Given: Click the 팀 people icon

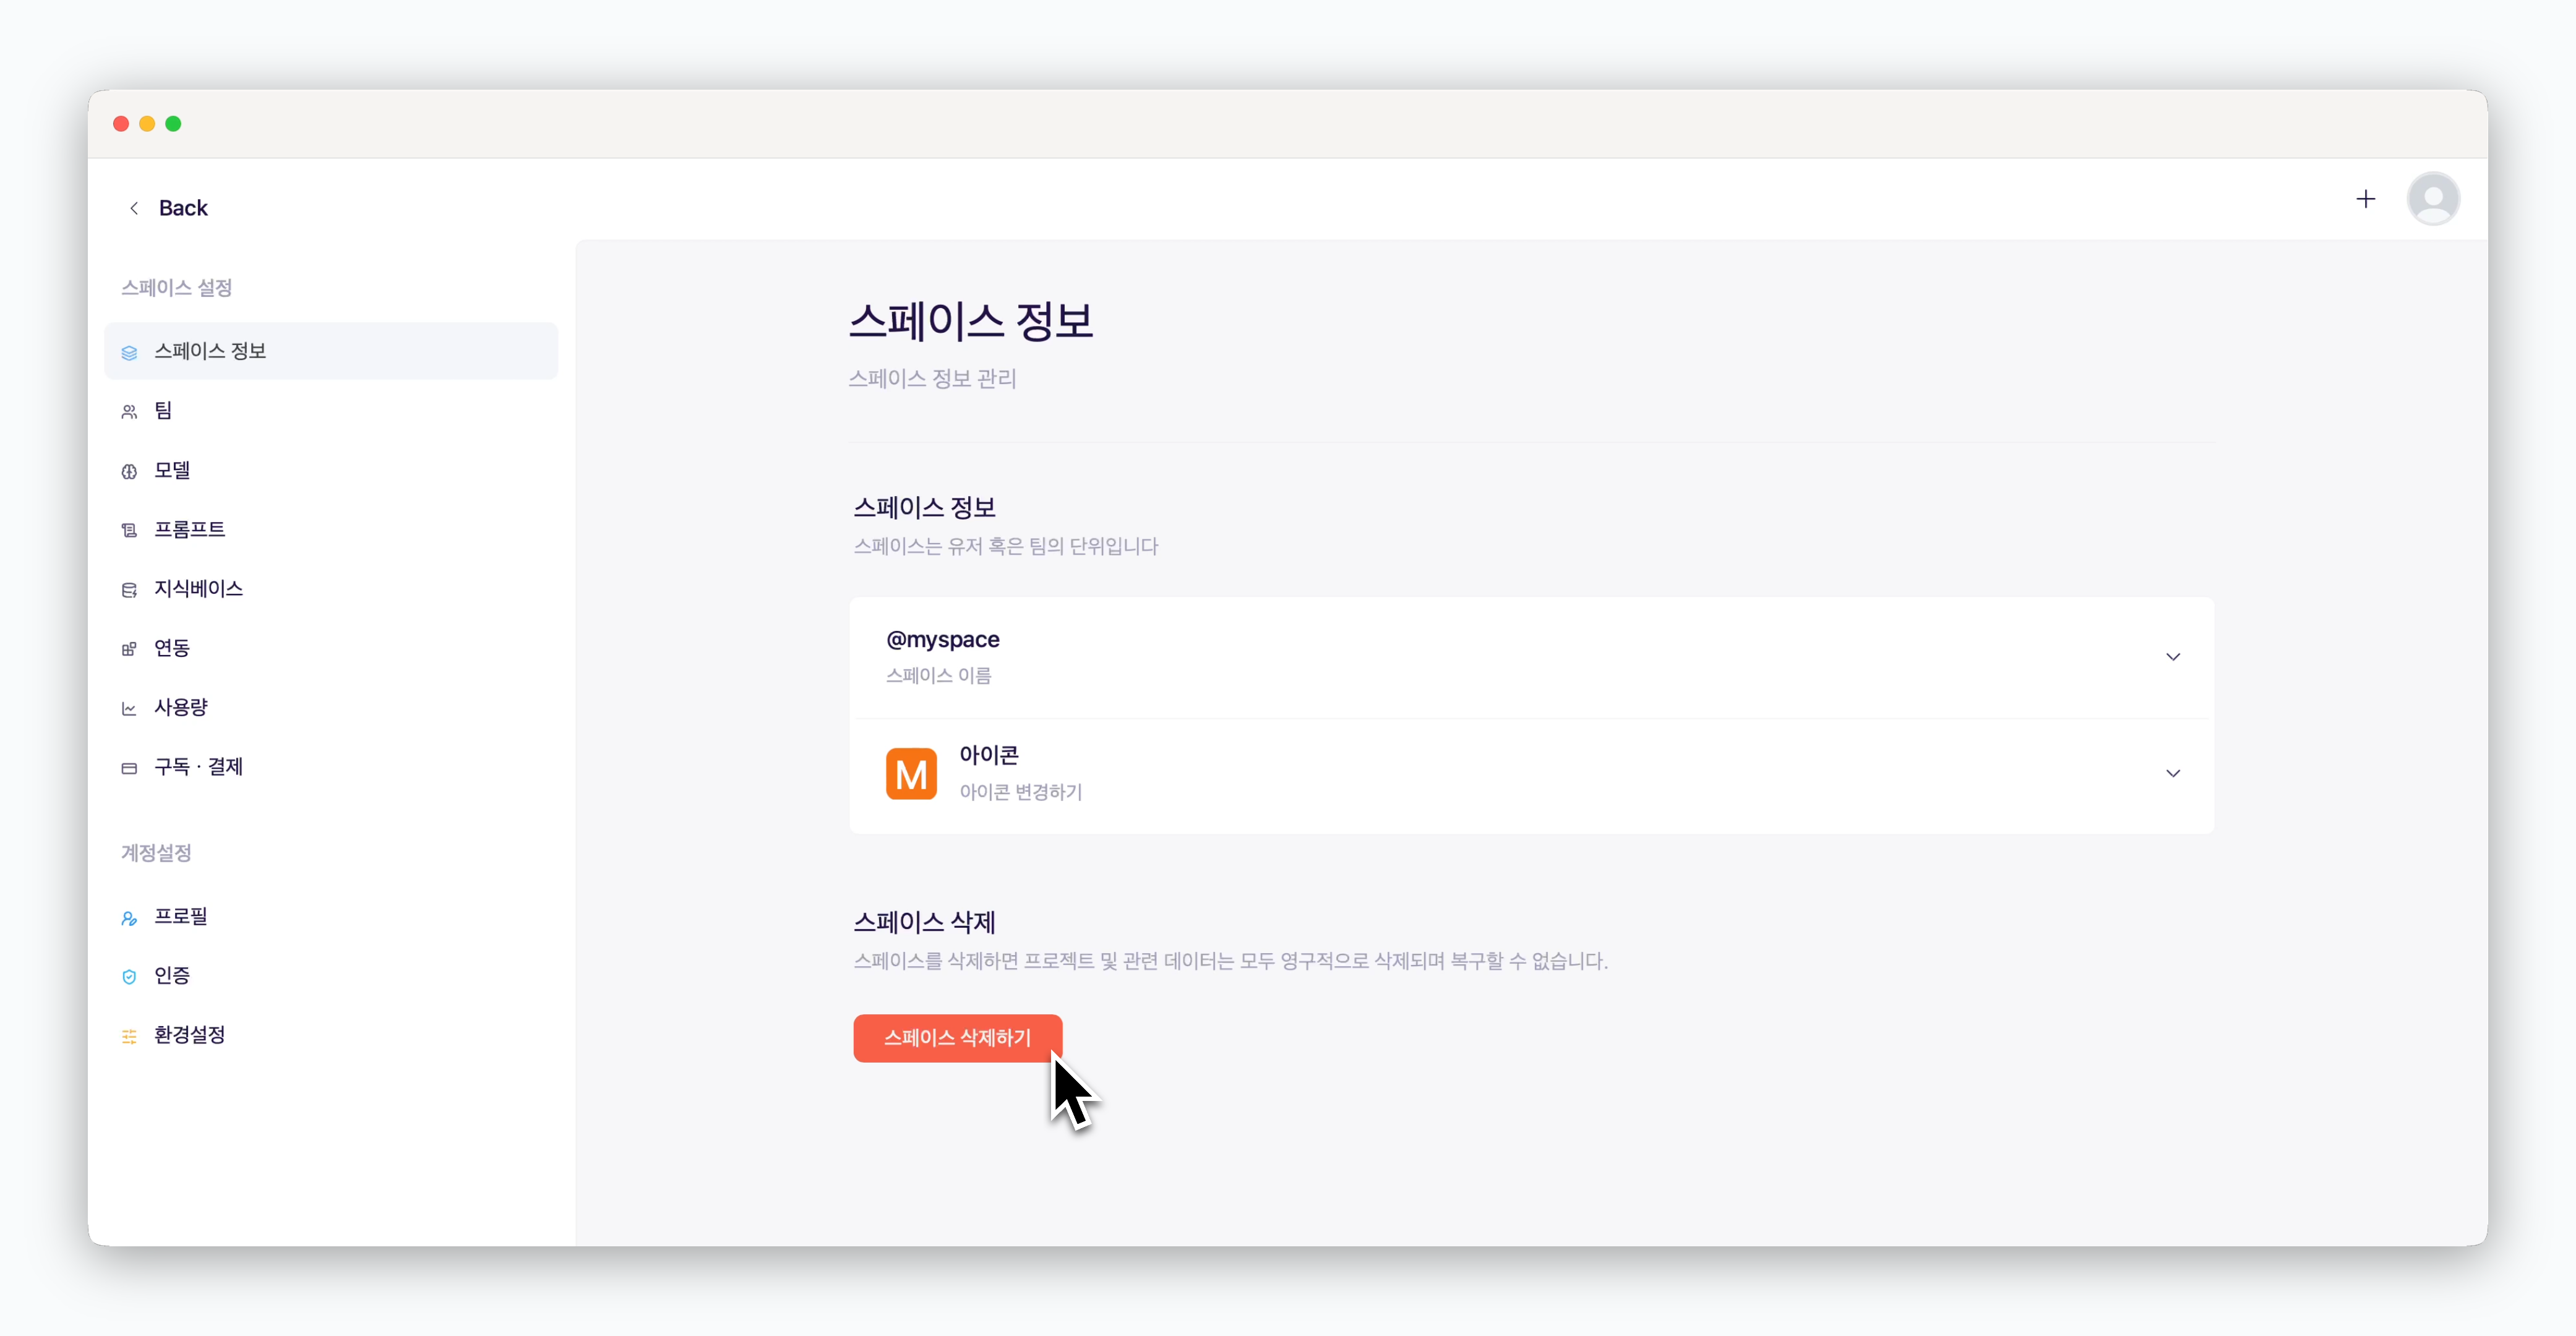Looking at the screenshot, I should 129,411.
